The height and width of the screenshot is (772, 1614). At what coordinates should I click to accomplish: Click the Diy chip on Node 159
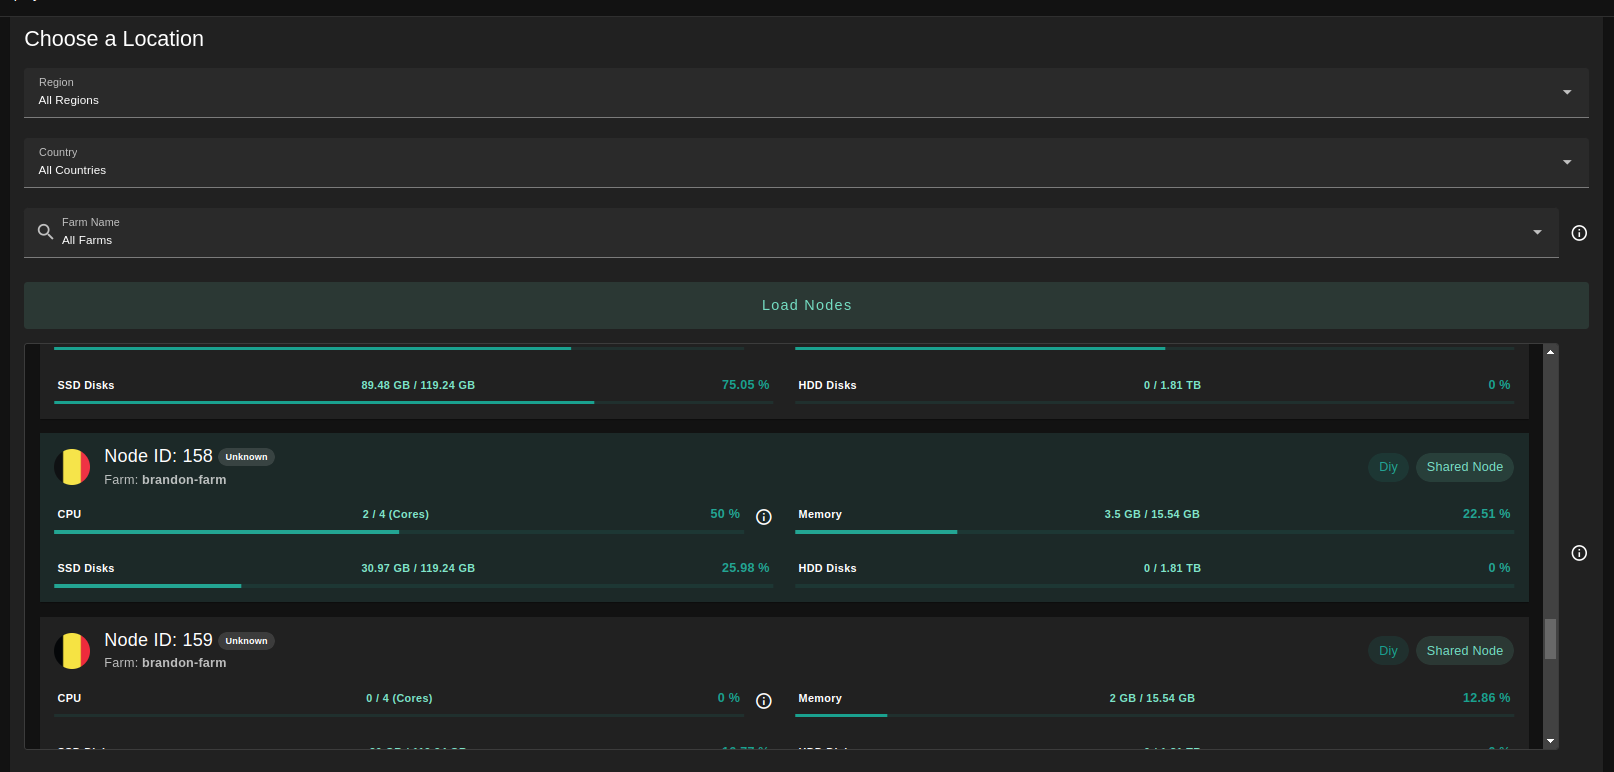pos(1388,651)
